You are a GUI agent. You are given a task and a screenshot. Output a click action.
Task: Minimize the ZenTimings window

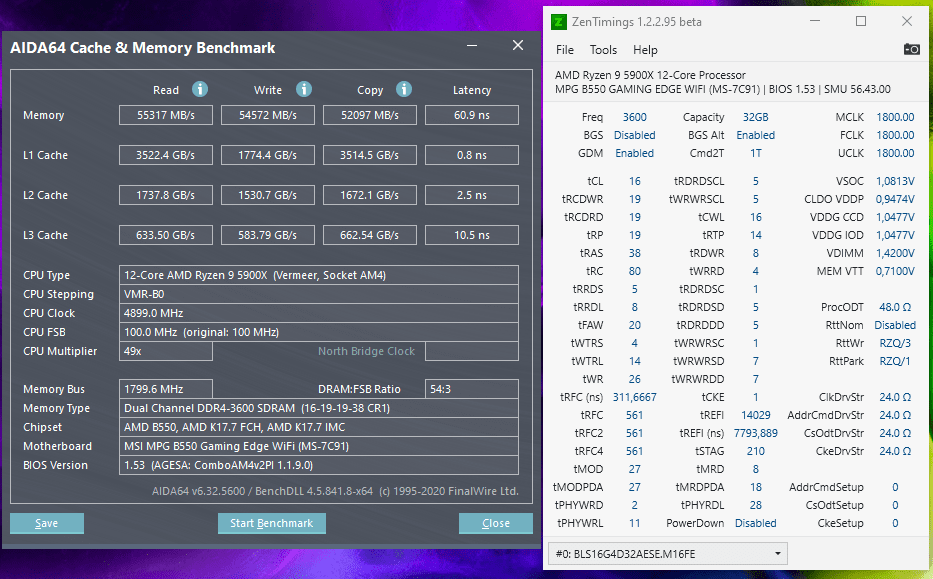[x=815, y=21]
